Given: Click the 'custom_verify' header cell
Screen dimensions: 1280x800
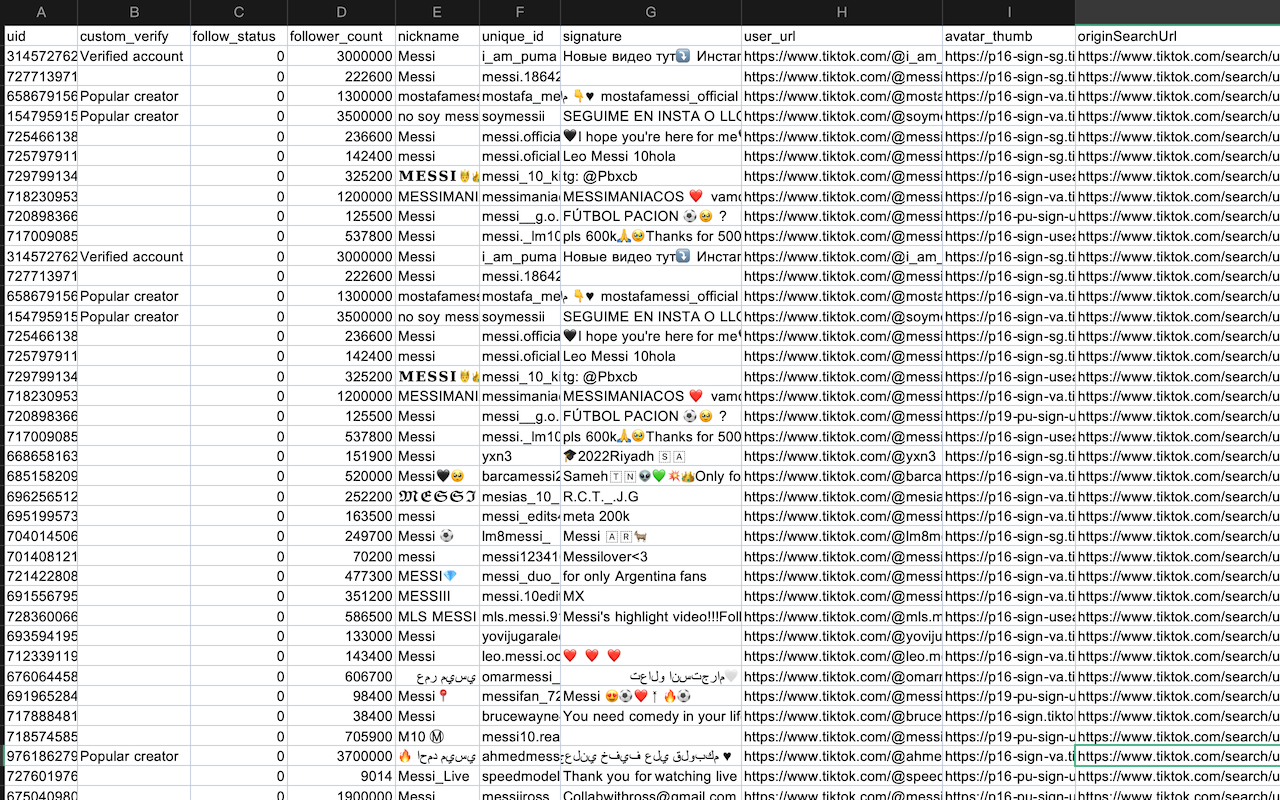Looking at the screenshot, I should click(134, 36).
